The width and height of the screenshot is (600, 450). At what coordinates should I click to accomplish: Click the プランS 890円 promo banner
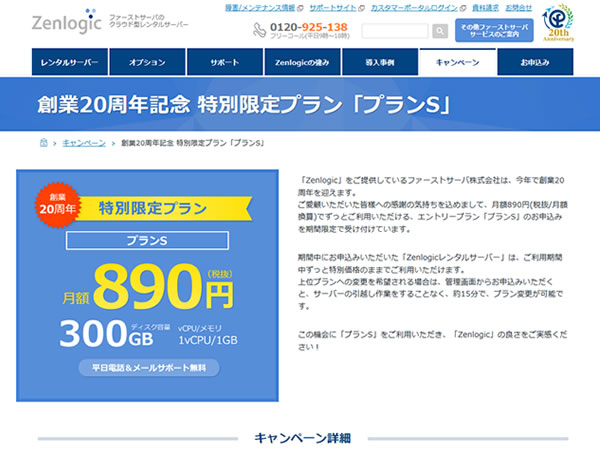147,285
